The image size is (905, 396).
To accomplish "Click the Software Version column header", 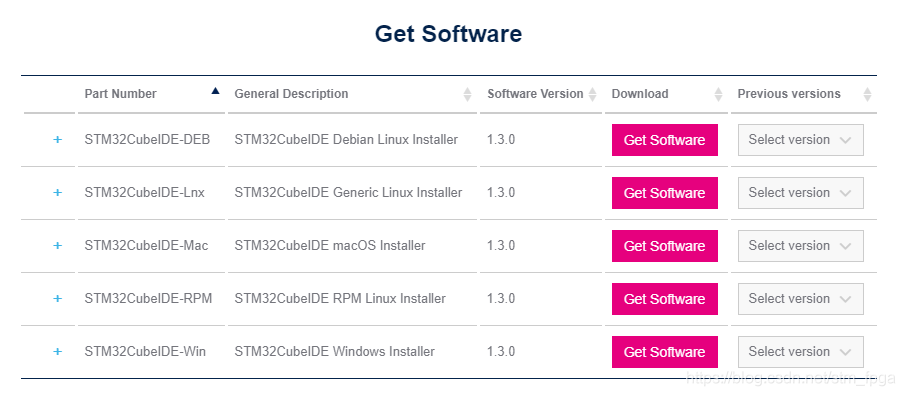I will coord(535,94).
